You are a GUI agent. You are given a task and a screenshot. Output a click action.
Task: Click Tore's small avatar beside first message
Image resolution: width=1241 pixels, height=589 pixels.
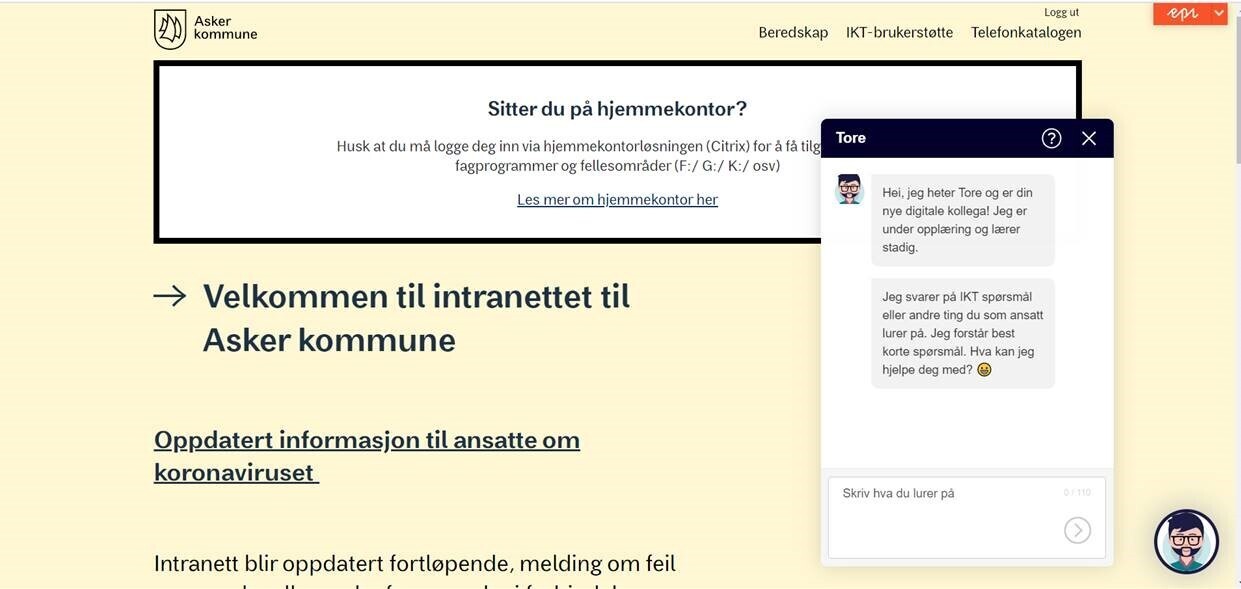pos(849,189)
